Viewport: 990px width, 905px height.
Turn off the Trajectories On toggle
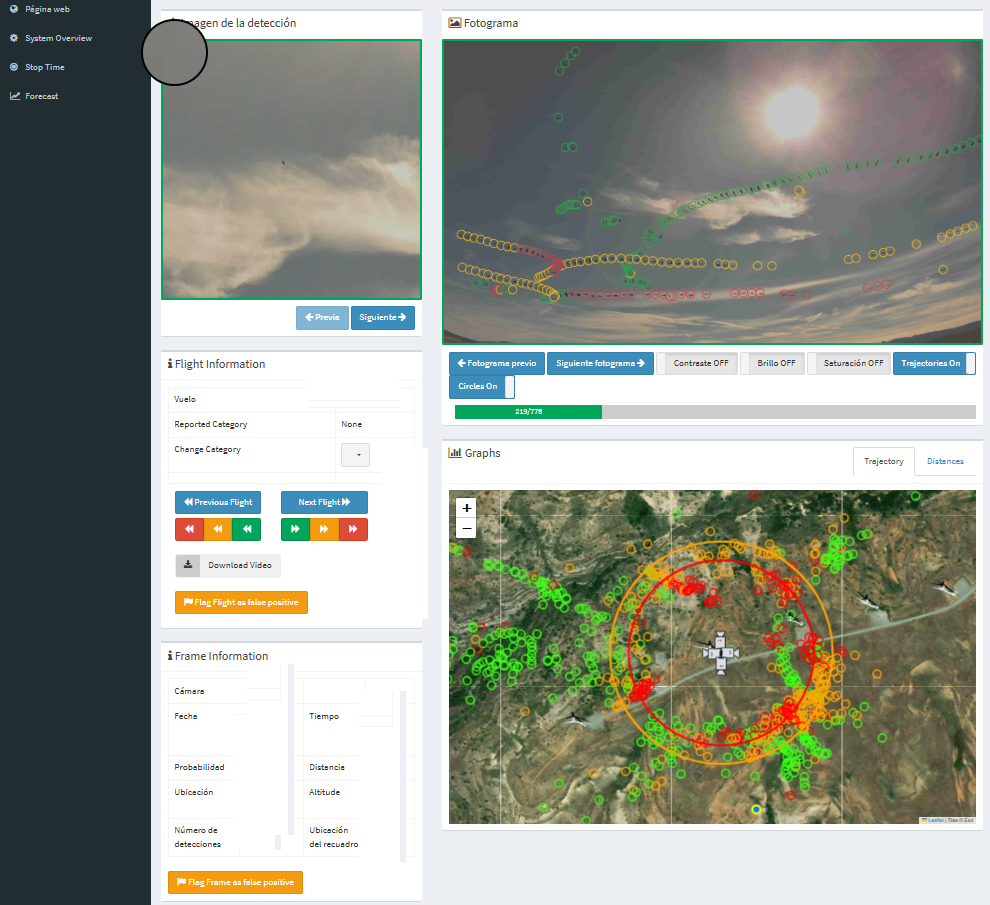pos(934,363)
